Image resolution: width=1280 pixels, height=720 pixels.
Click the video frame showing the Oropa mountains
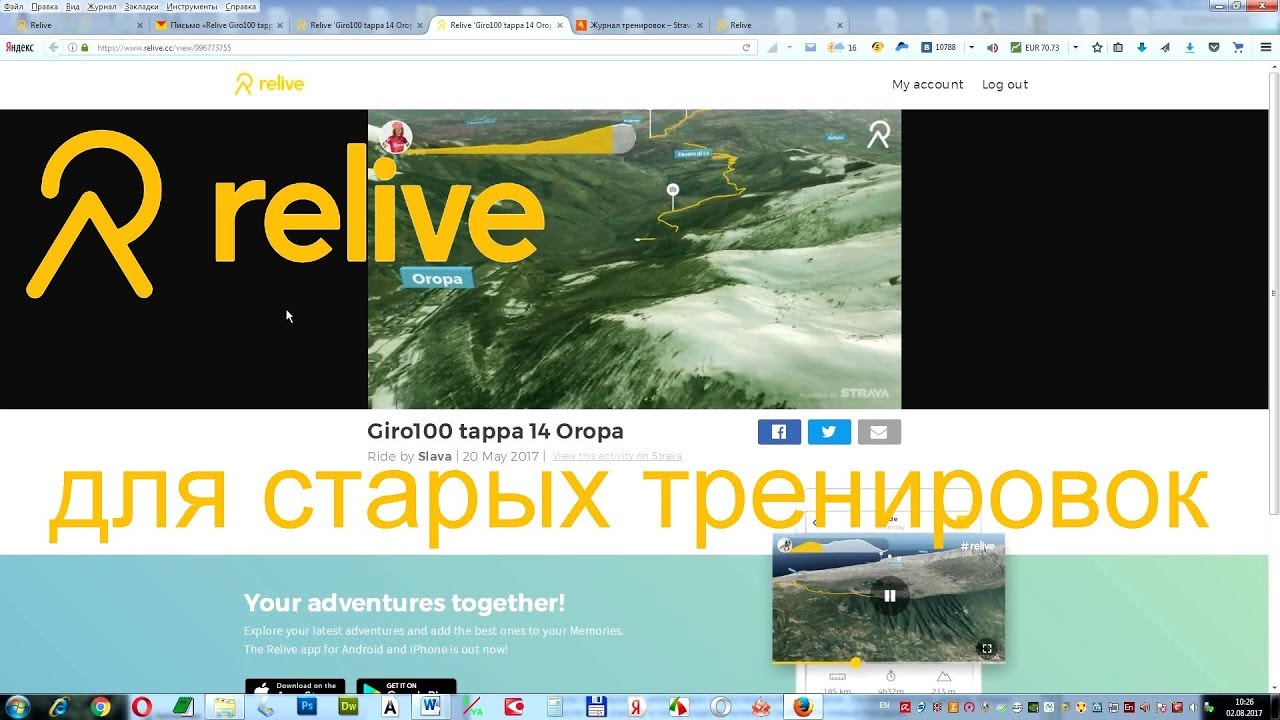(x=634, y=259)
